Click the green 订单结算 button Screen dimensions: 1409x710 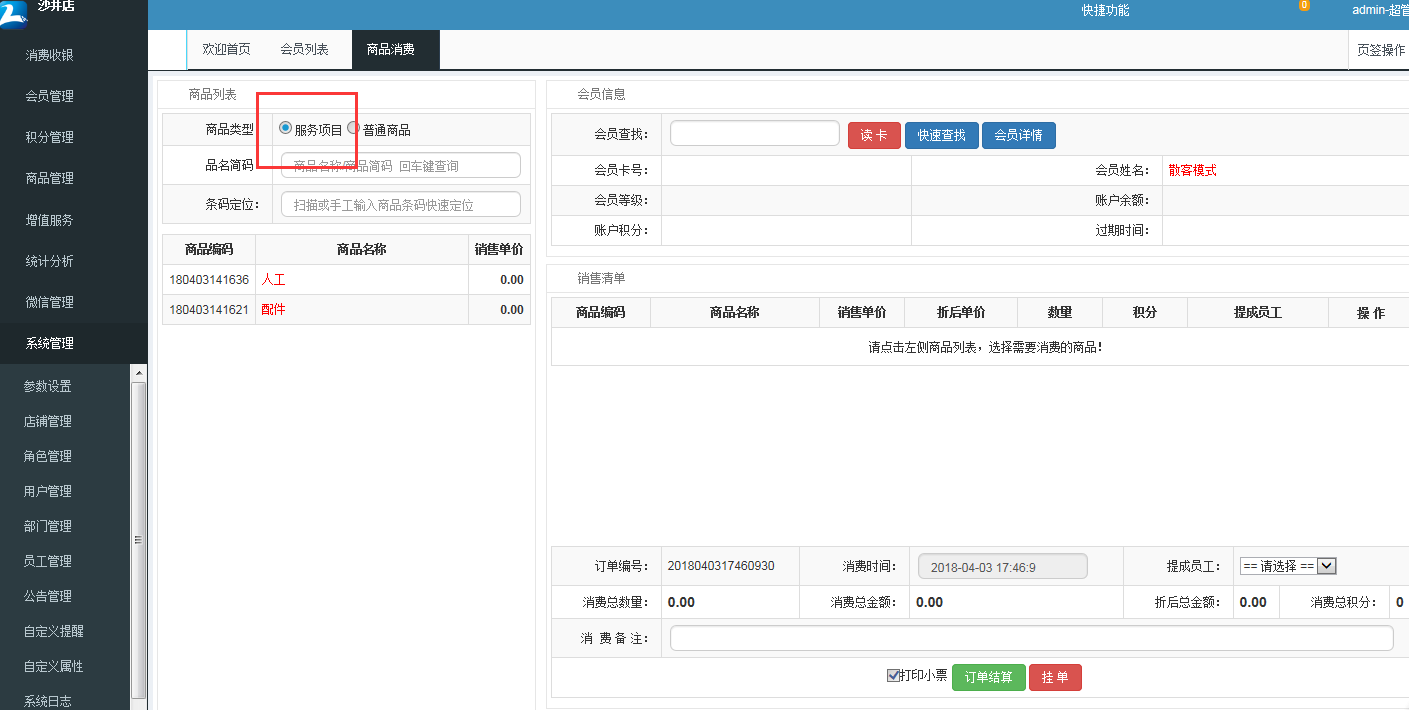[x=988, y=678]
